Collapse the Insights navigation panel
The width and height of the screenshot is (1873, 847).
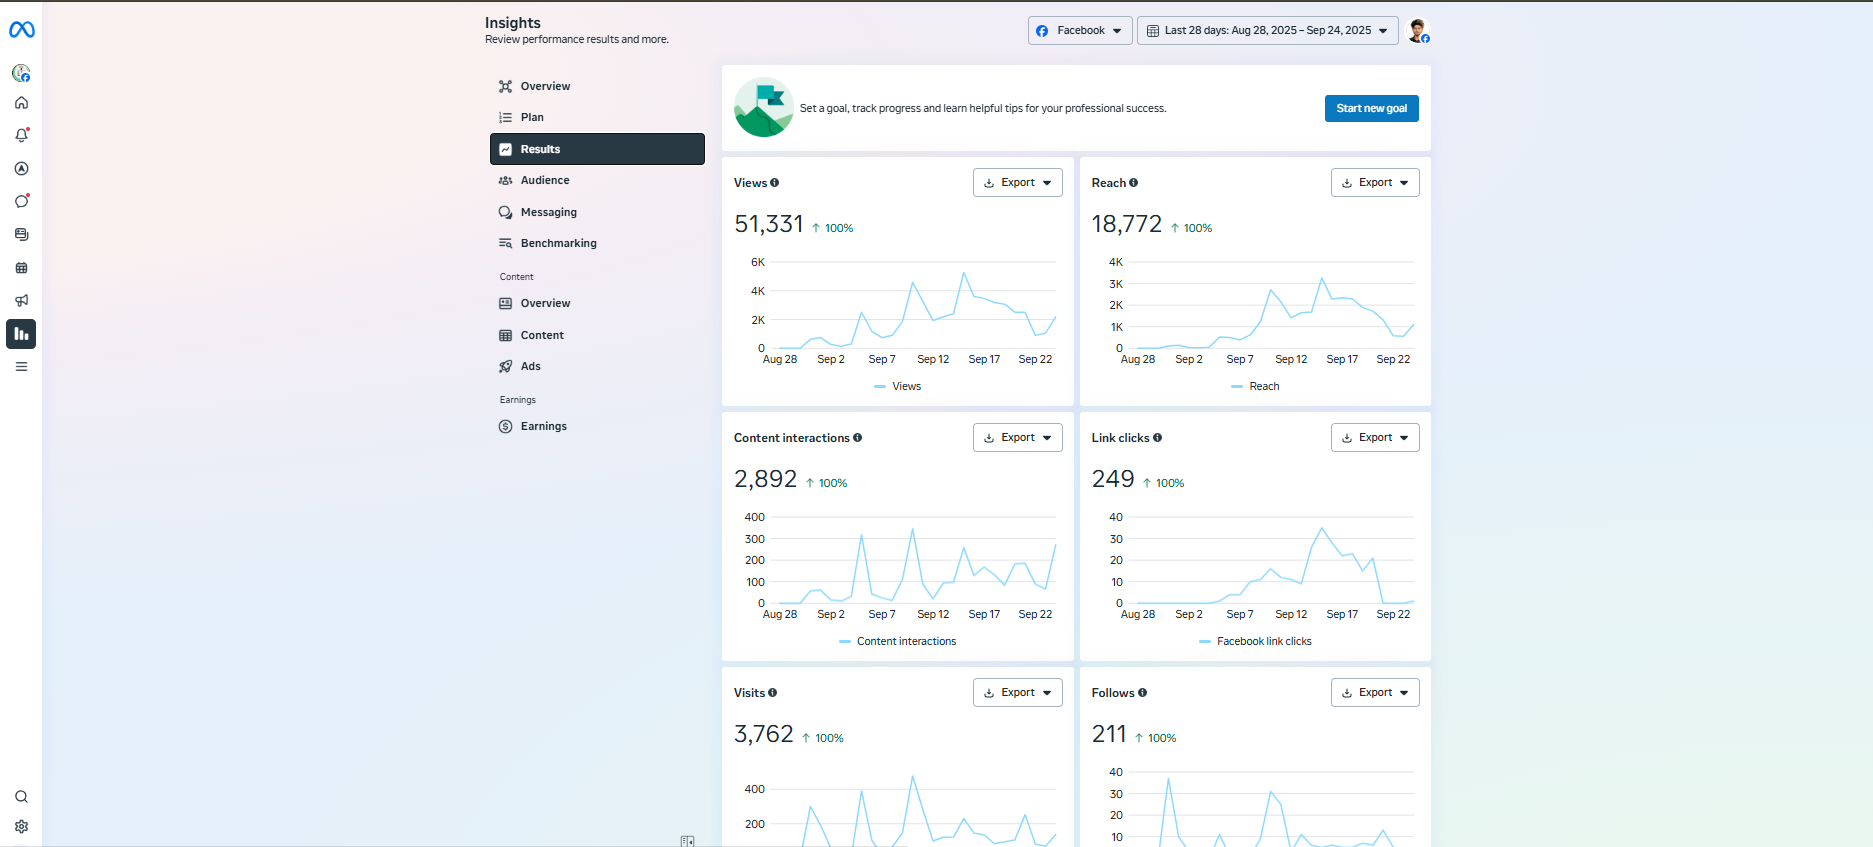tap(687, 841)
